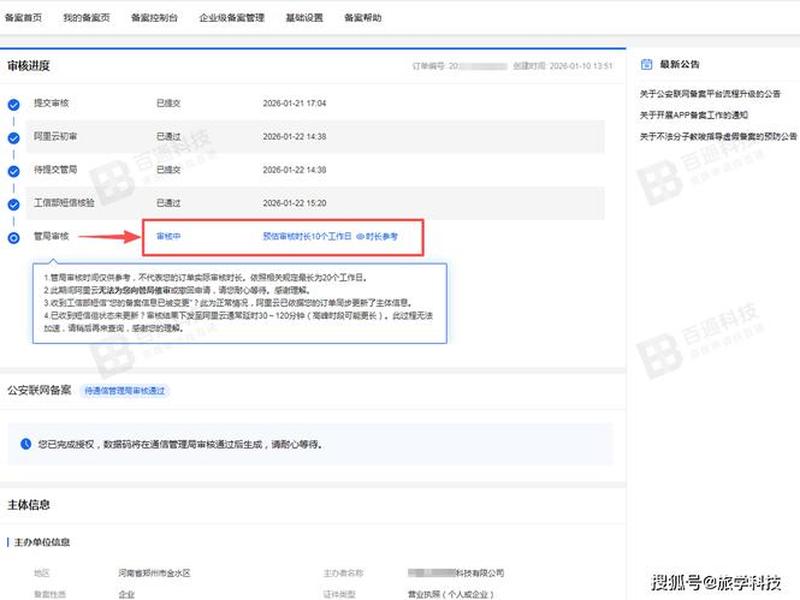
Task: Open 基础设置 menu item
Action: pyautogui.click(x=304, y=18)
